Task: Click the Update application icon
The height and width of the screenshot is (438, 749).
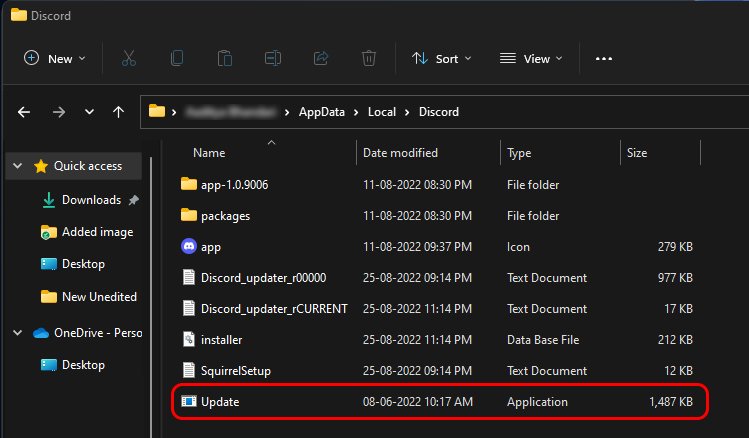Action: tap(189, 401)
